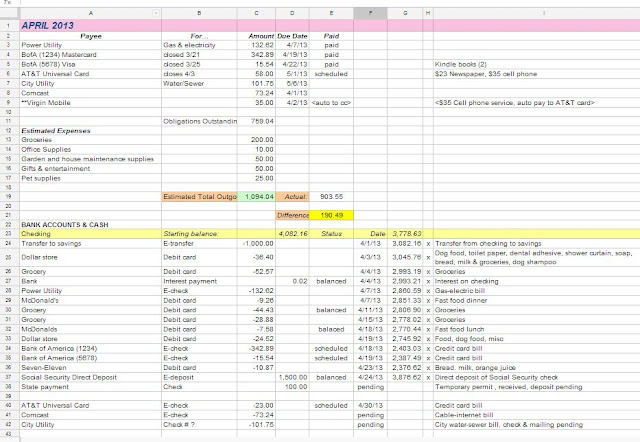Click 'Obligations Outstandin' label cell
The width and height of the screenshot is (640, 442).
click(x=200, y=121)
